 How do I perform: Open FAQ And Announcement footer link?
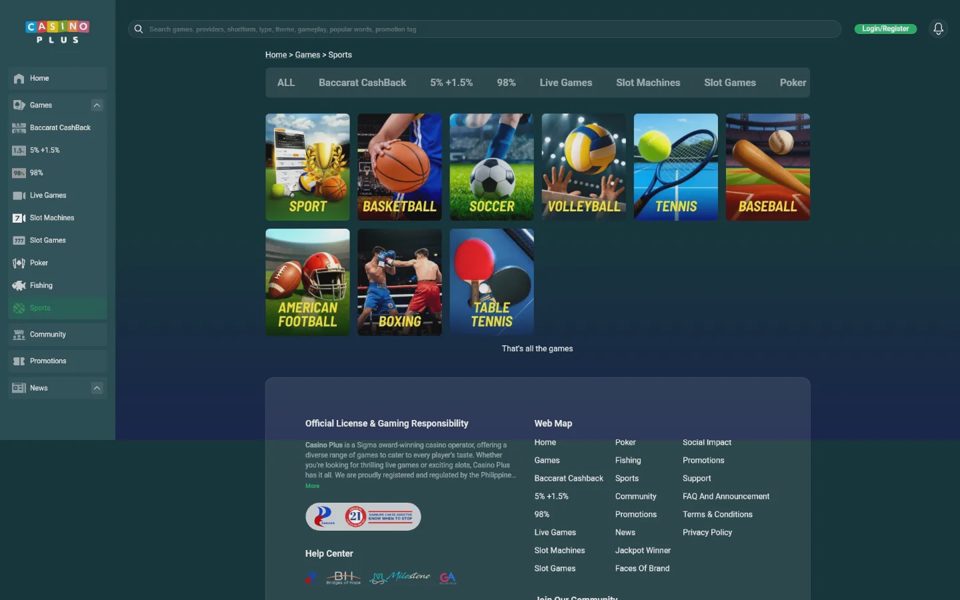point(726,497)
